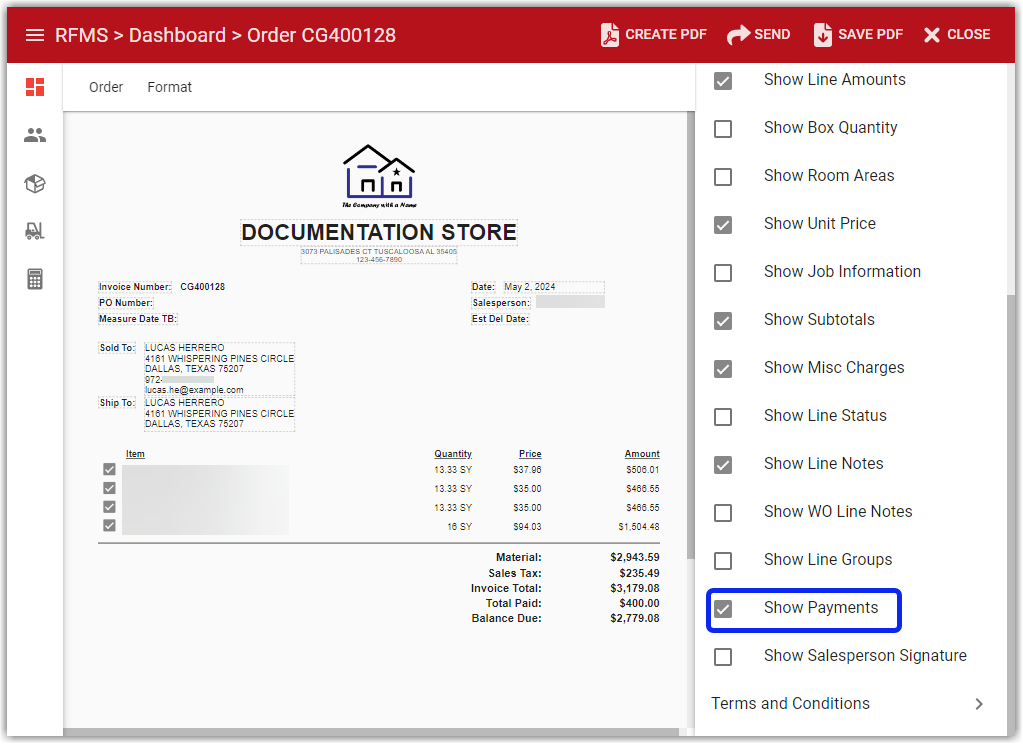Uncheck Show Subtotals
Image resolution: width=1023 pixels, height=744 pixels.
(723, 321)
